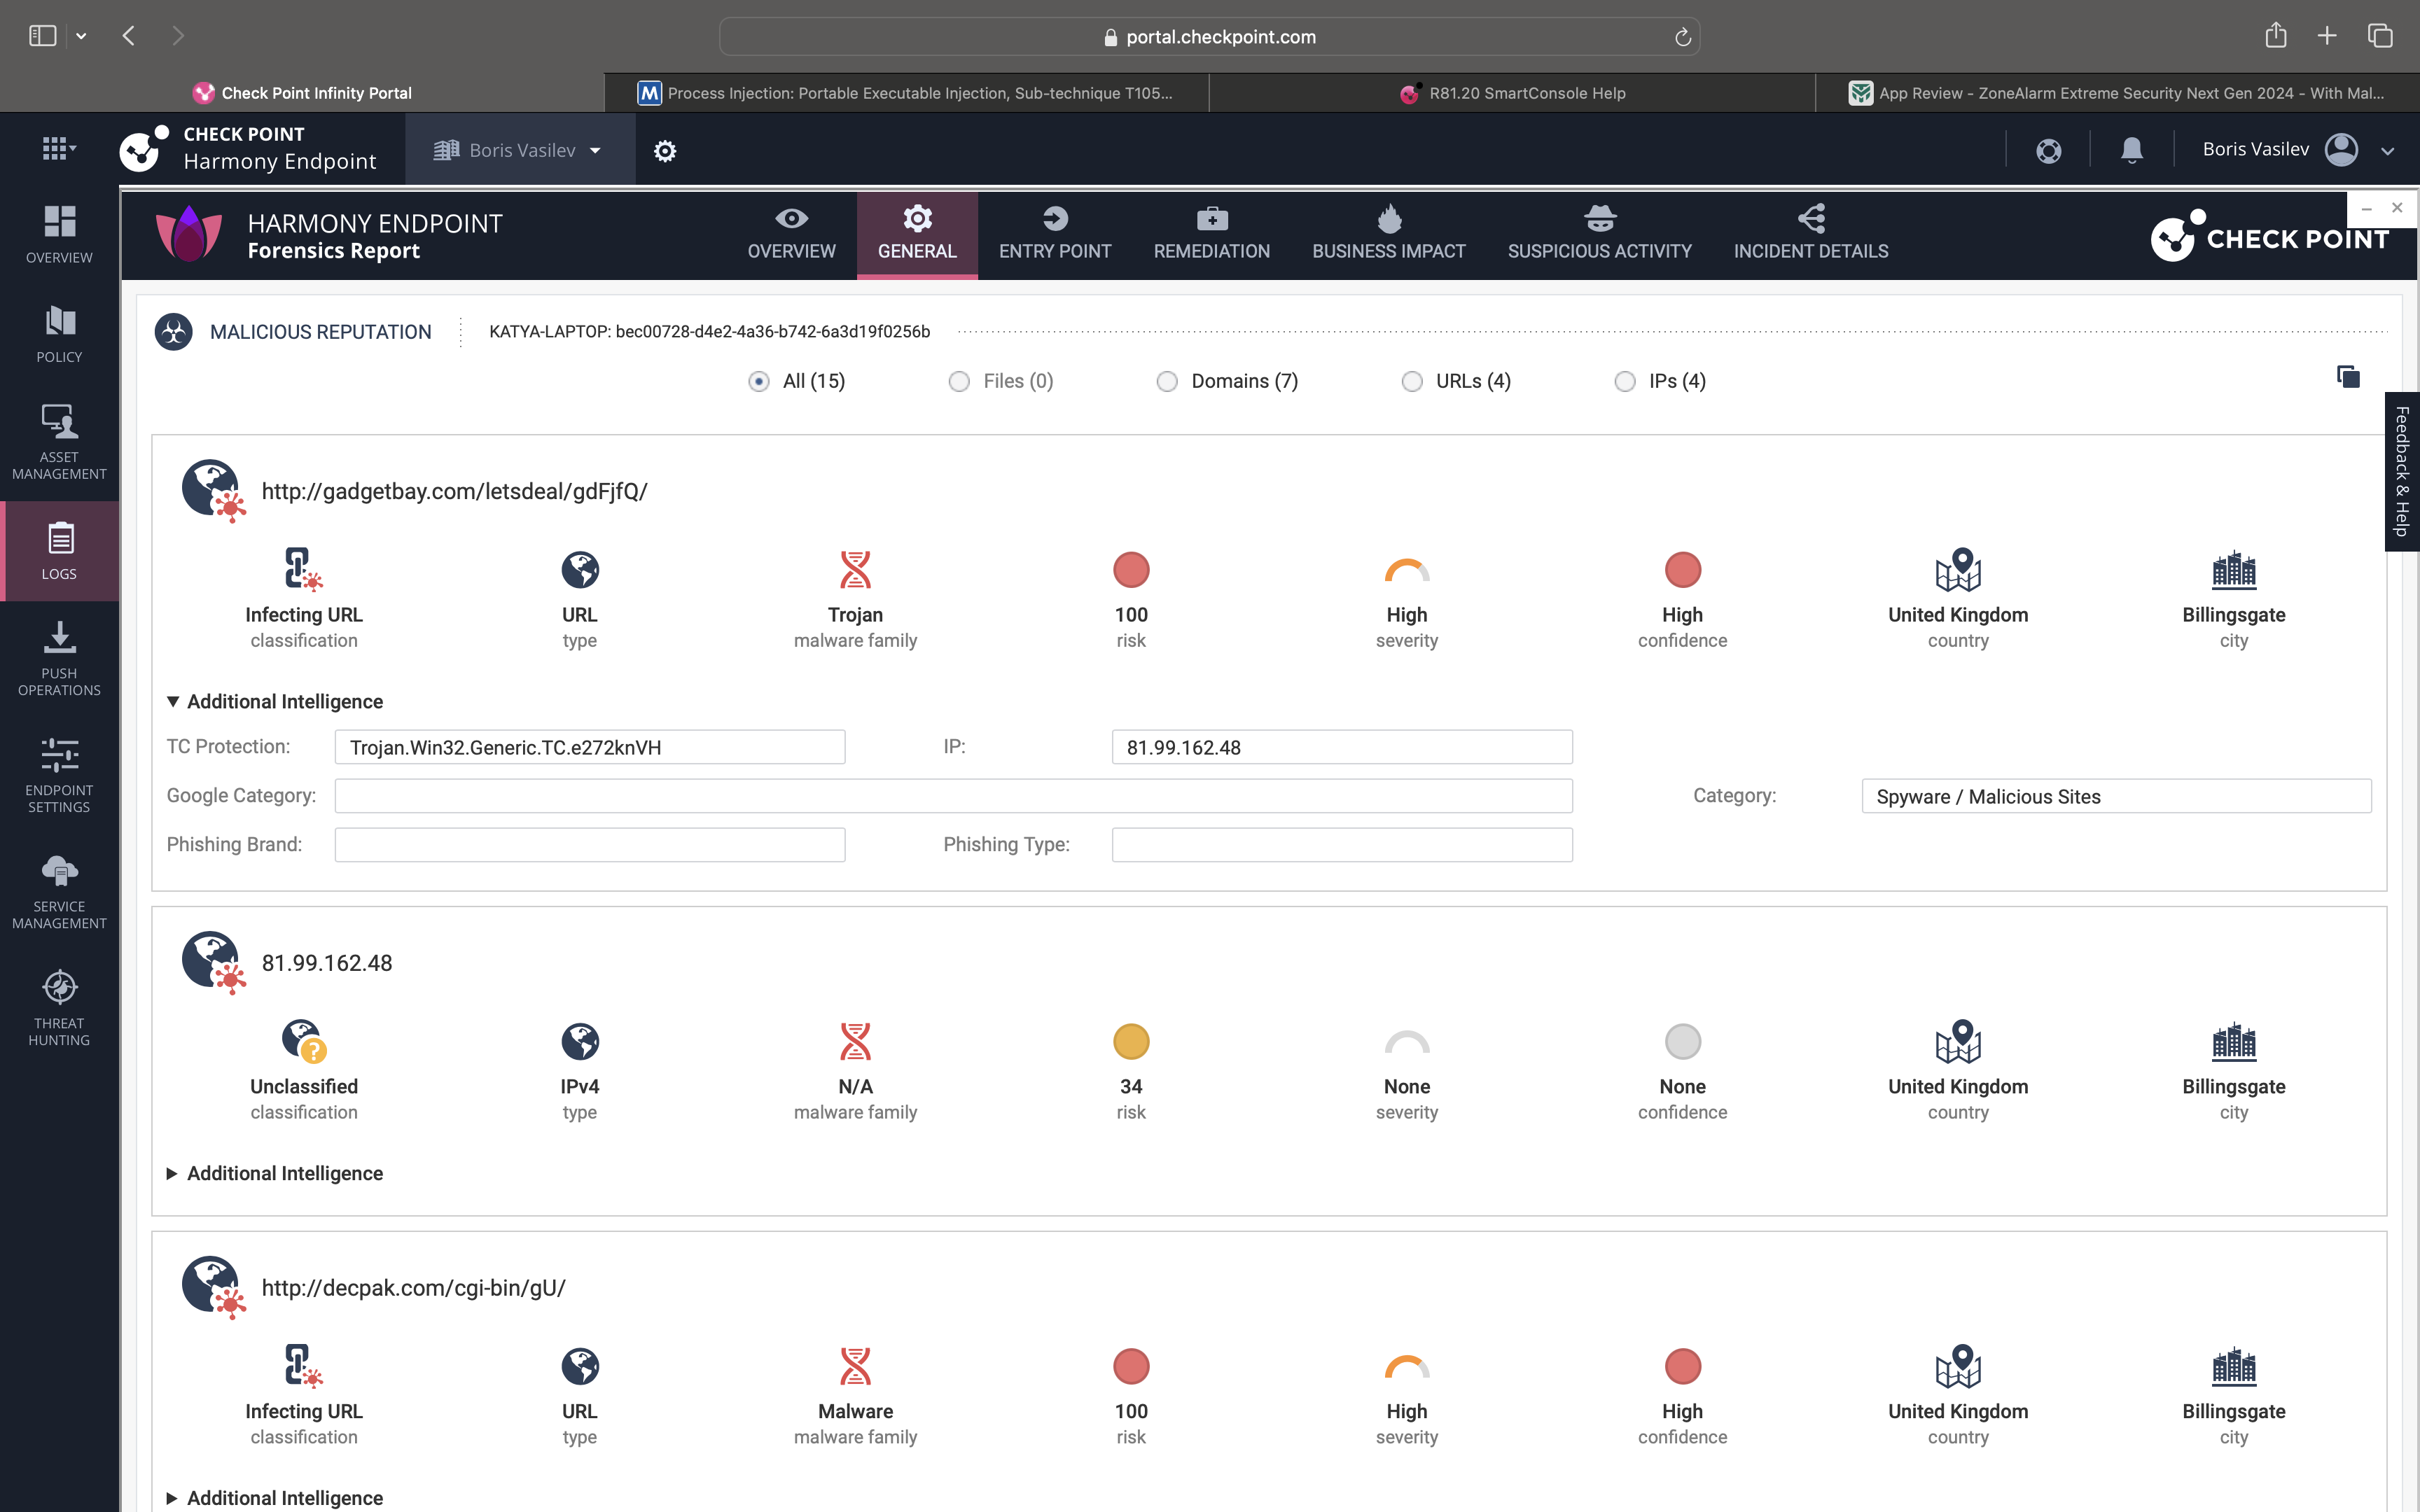Click the Boris Vasilev user avatar

coord(2341,150)
